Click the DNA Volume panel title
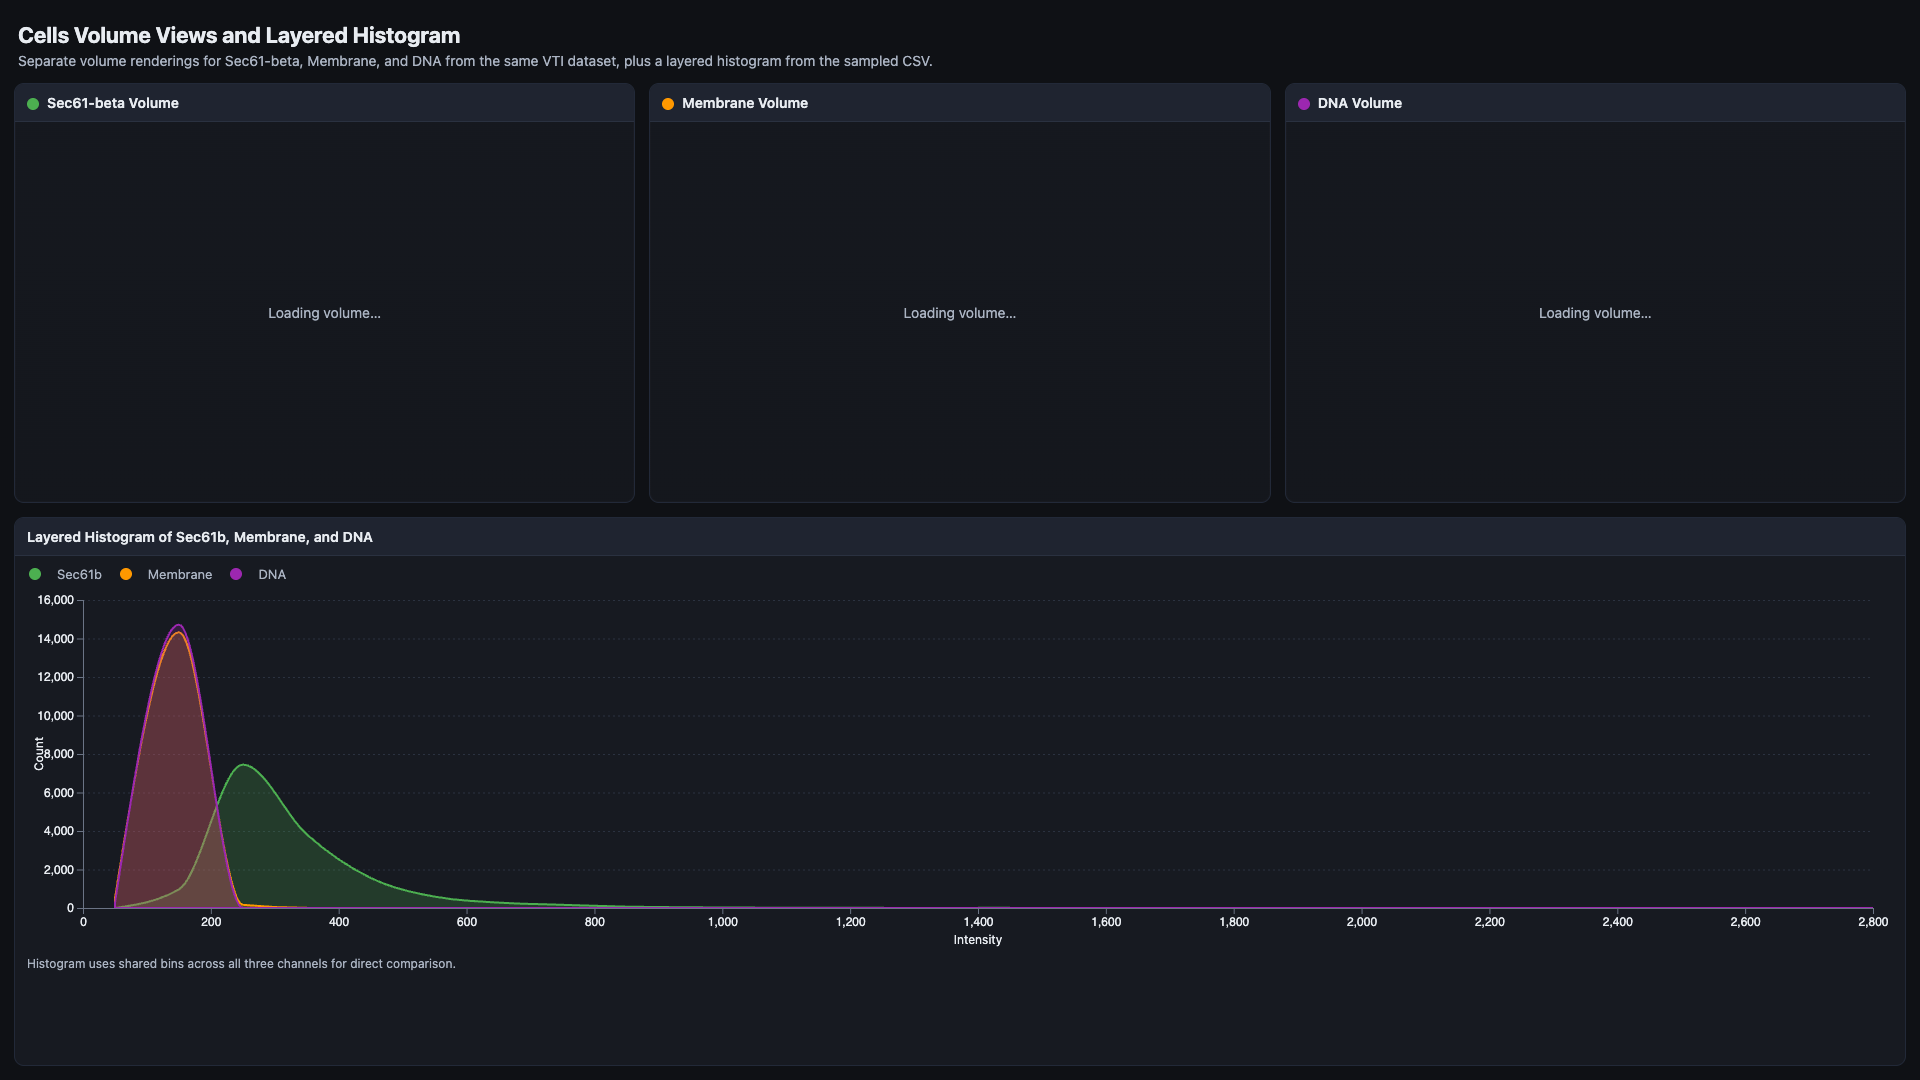 [1360, 103]
